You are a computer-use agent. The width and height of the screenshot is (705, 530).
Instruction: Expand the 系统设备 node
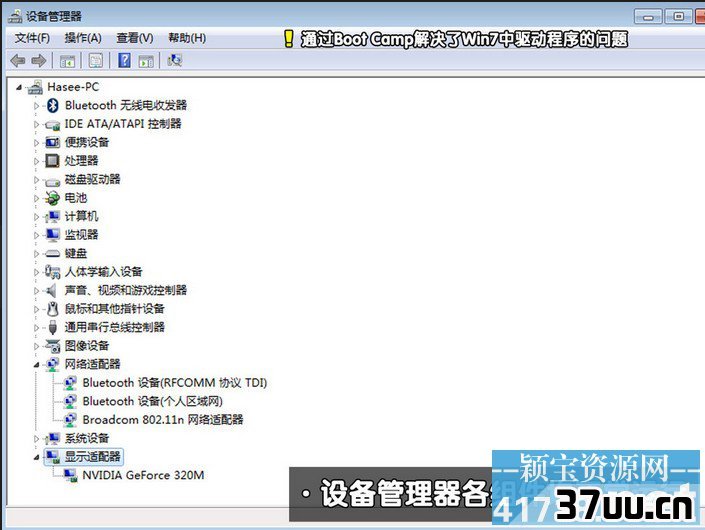pyautogui.click(x=37, y=438)
